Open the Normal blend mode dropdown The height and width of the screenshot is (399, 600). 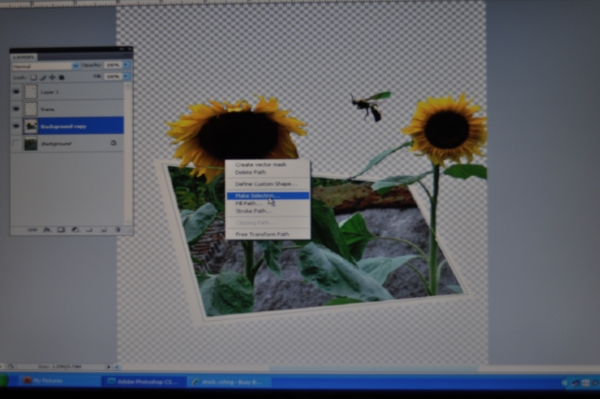click(x=46, y=66)
